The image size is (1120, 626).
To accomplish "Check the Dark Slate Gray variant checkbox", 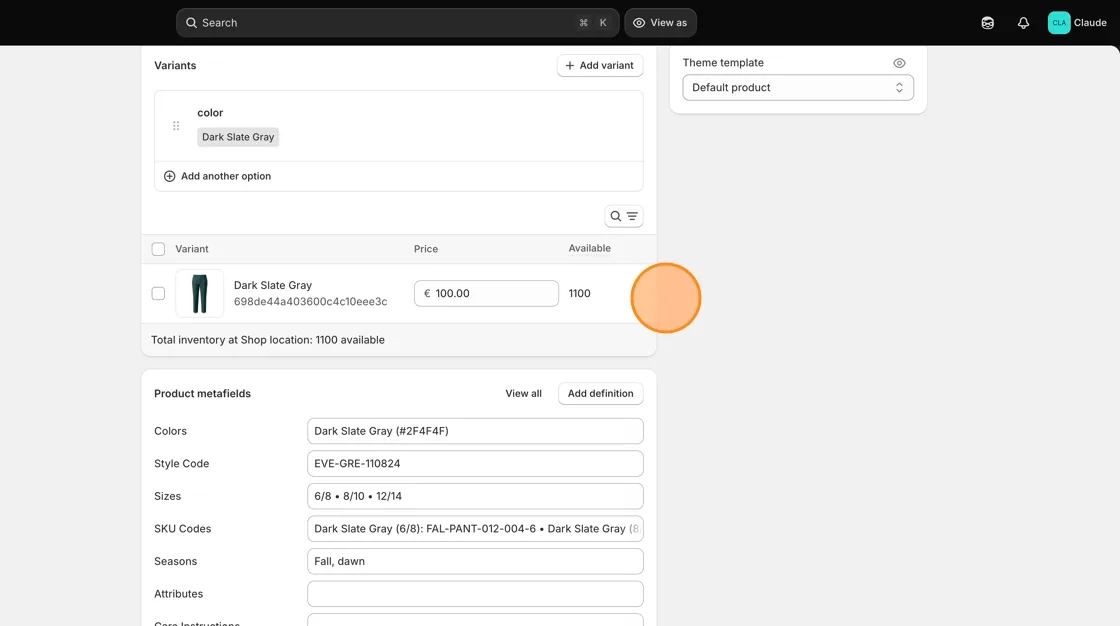I will (x=159, y=293).
